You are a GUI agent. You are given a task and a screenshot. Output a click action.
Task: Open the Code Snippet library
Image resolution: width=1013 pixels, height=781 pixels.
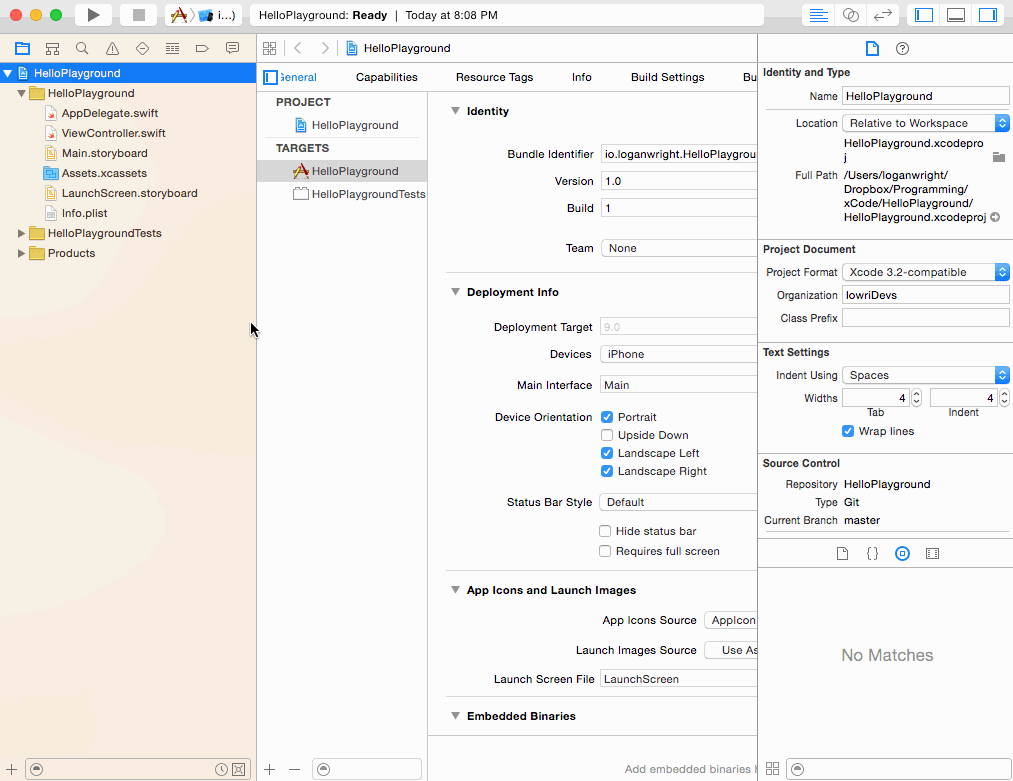872,554
